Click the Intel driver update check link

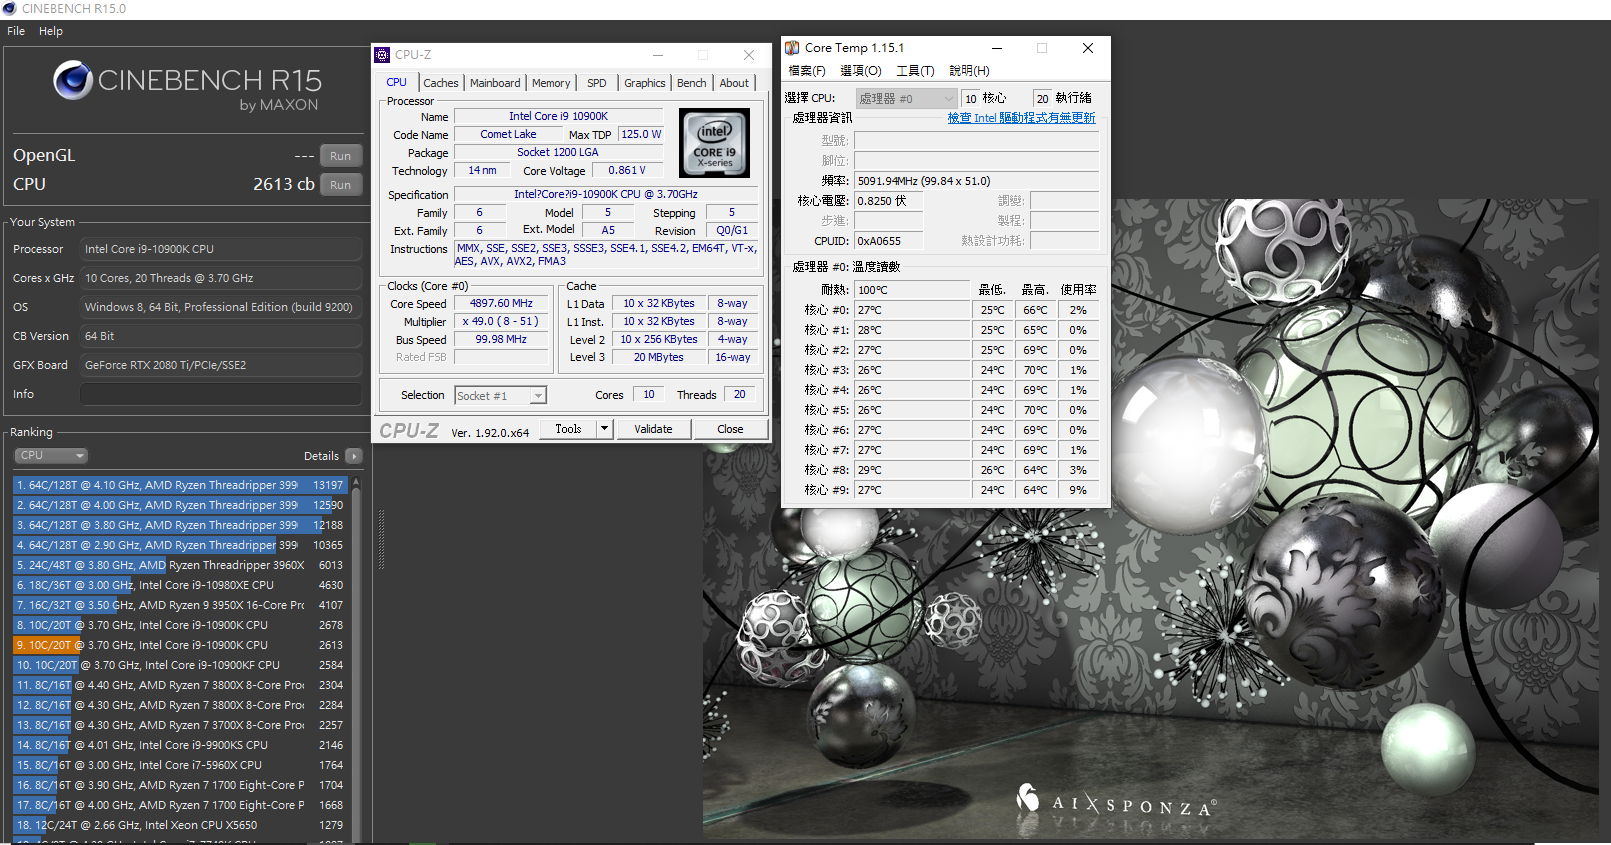(x=1021, y=118)
